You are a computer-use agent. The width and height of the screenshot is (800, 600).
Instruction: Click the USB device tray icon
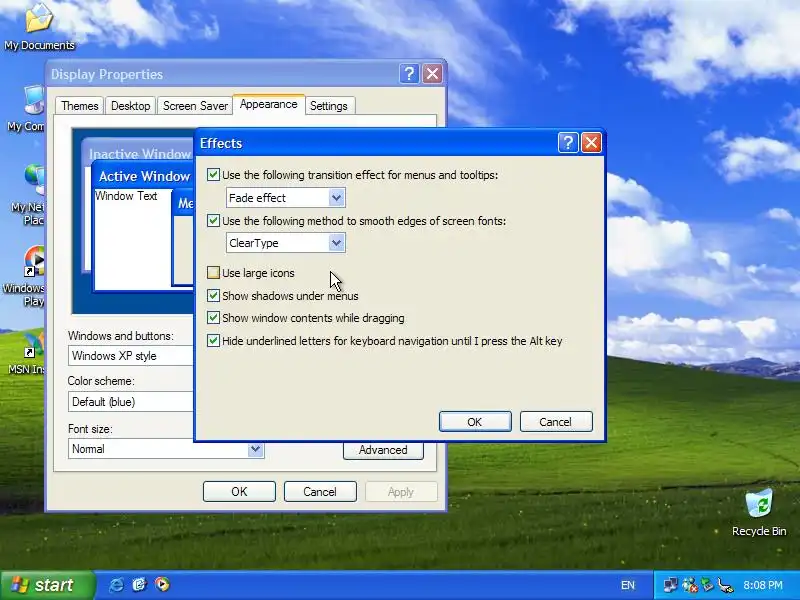tap(725, 585)
